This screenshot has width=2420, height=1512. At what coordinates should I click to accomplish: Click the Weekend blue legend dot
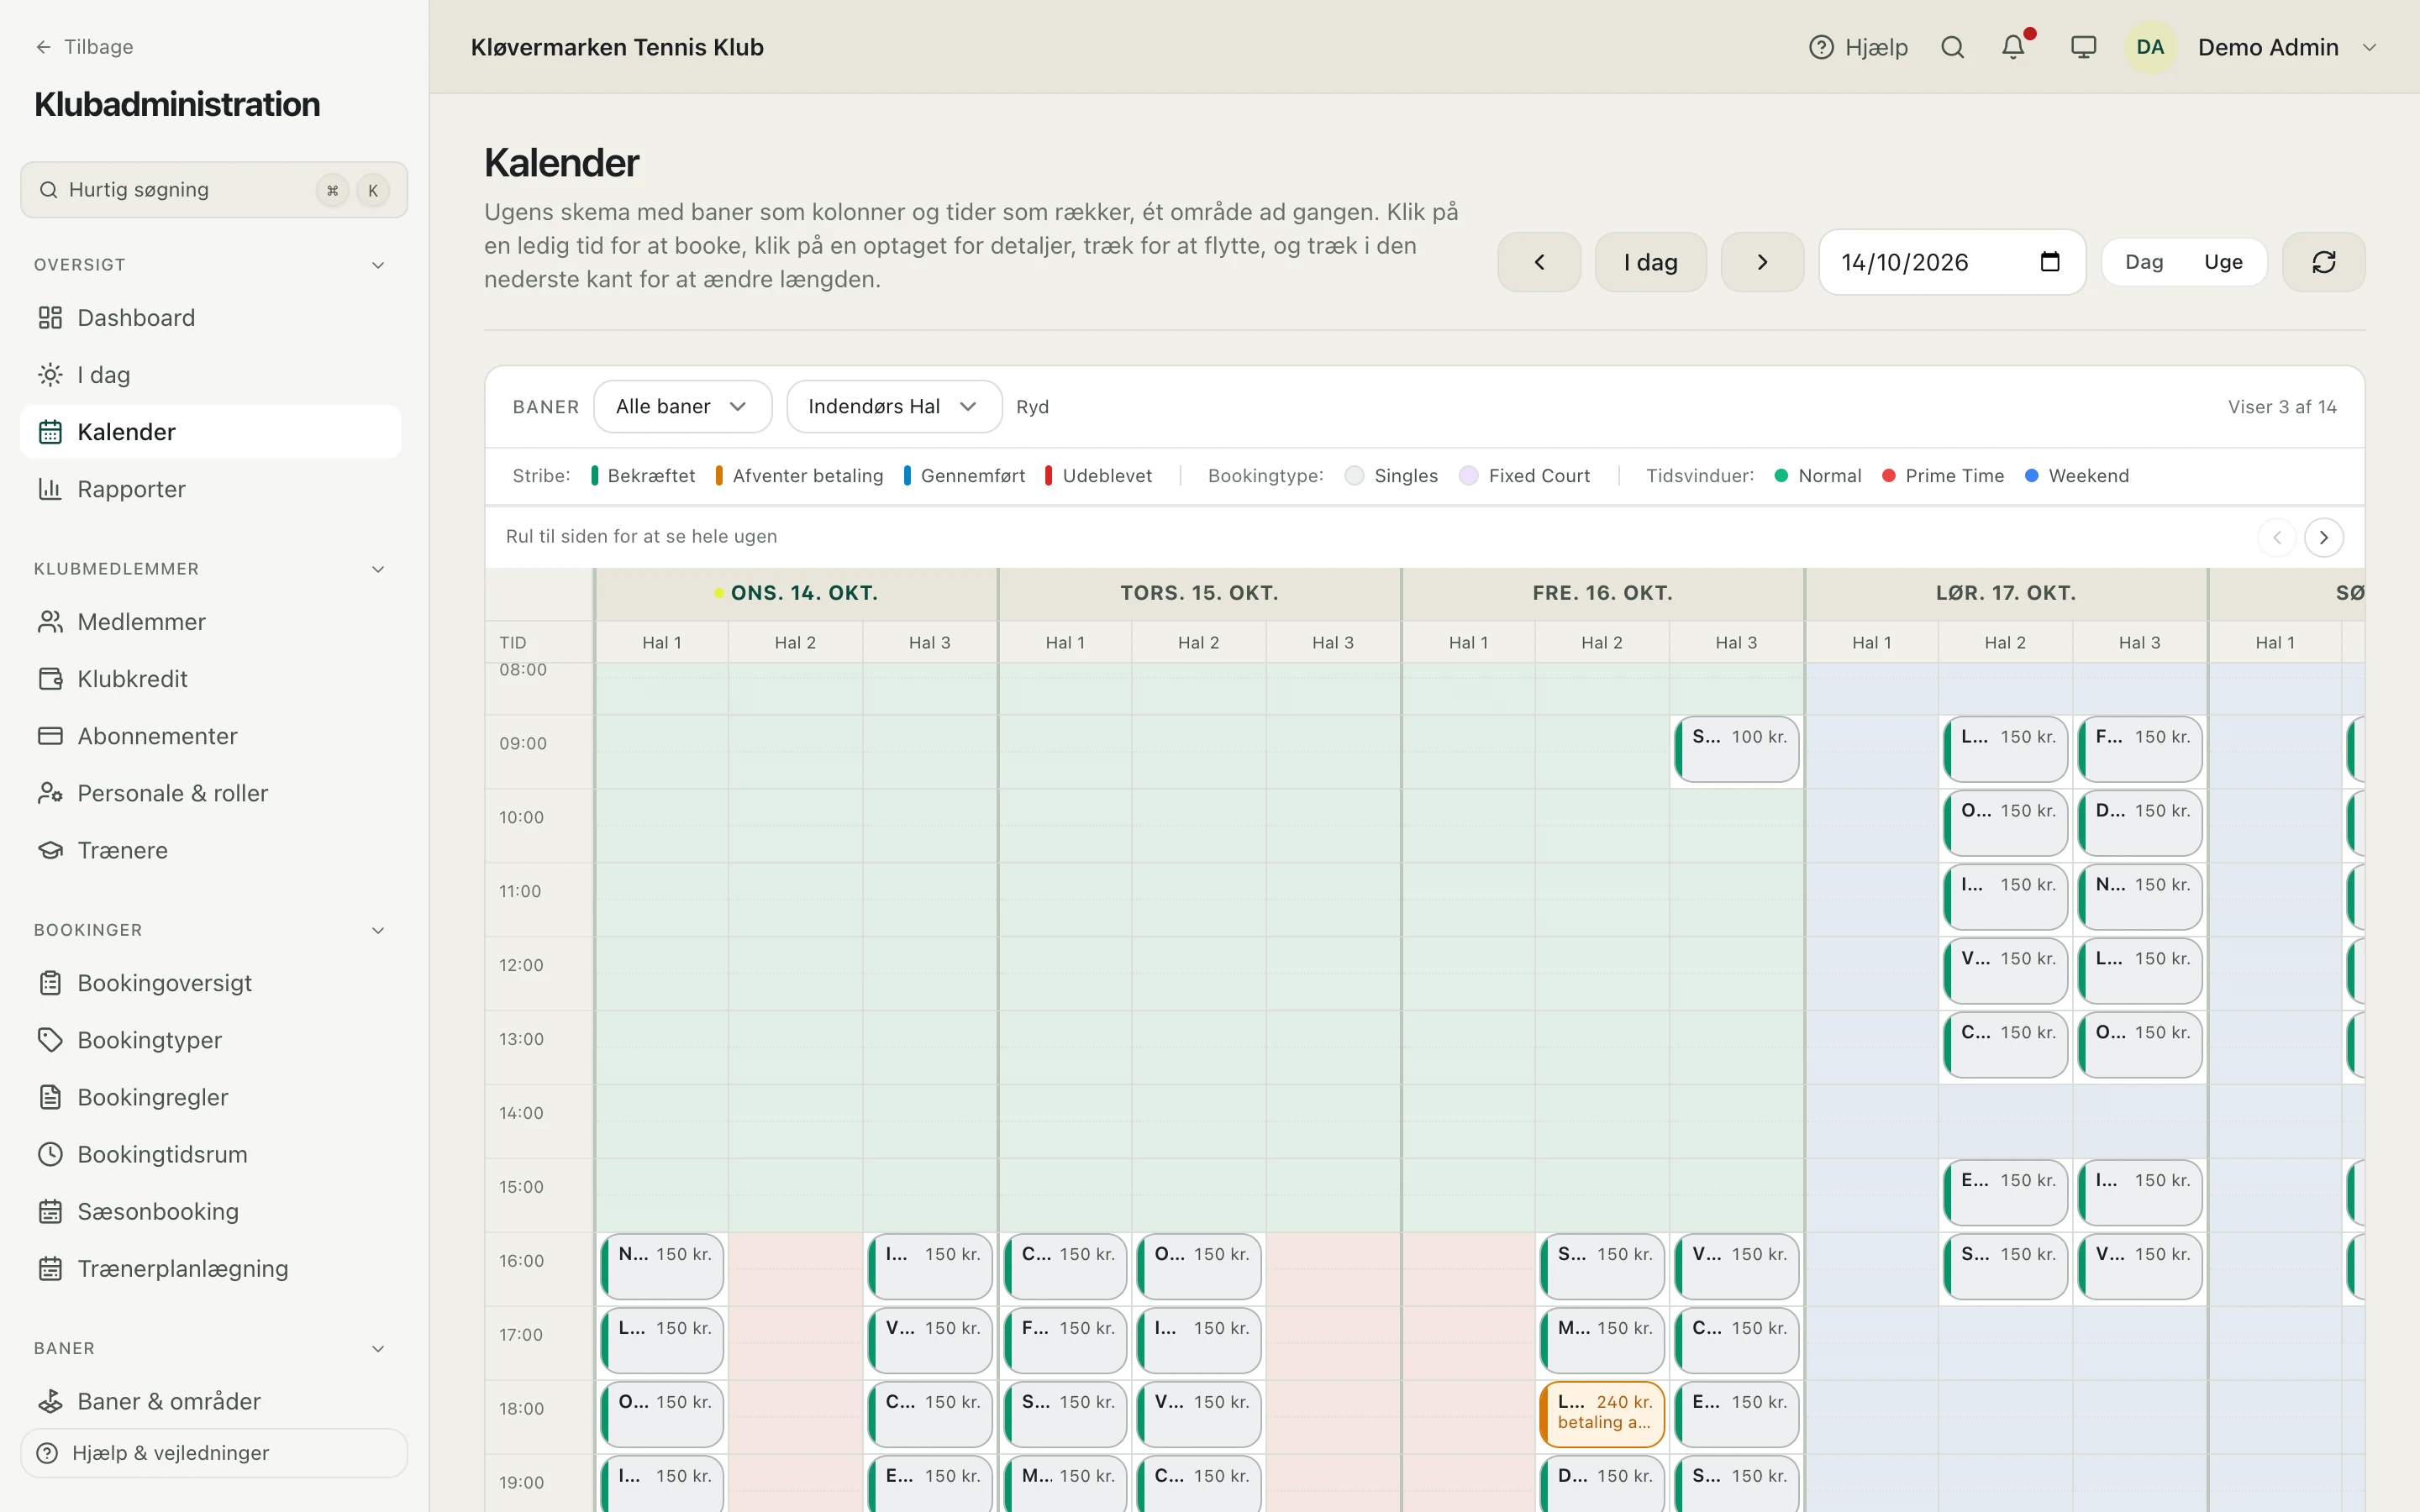[x=2031, y=476]
